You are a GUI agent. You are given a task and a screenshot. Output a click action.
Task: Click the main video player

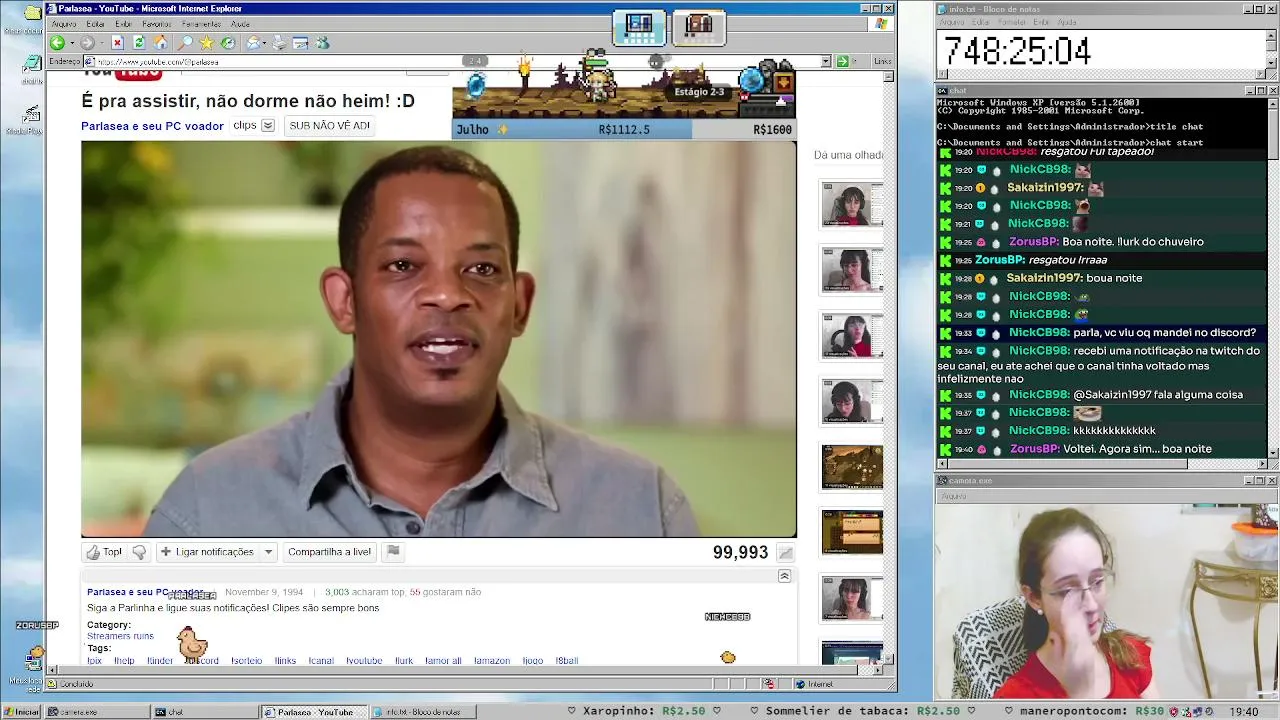click(439, 339)
